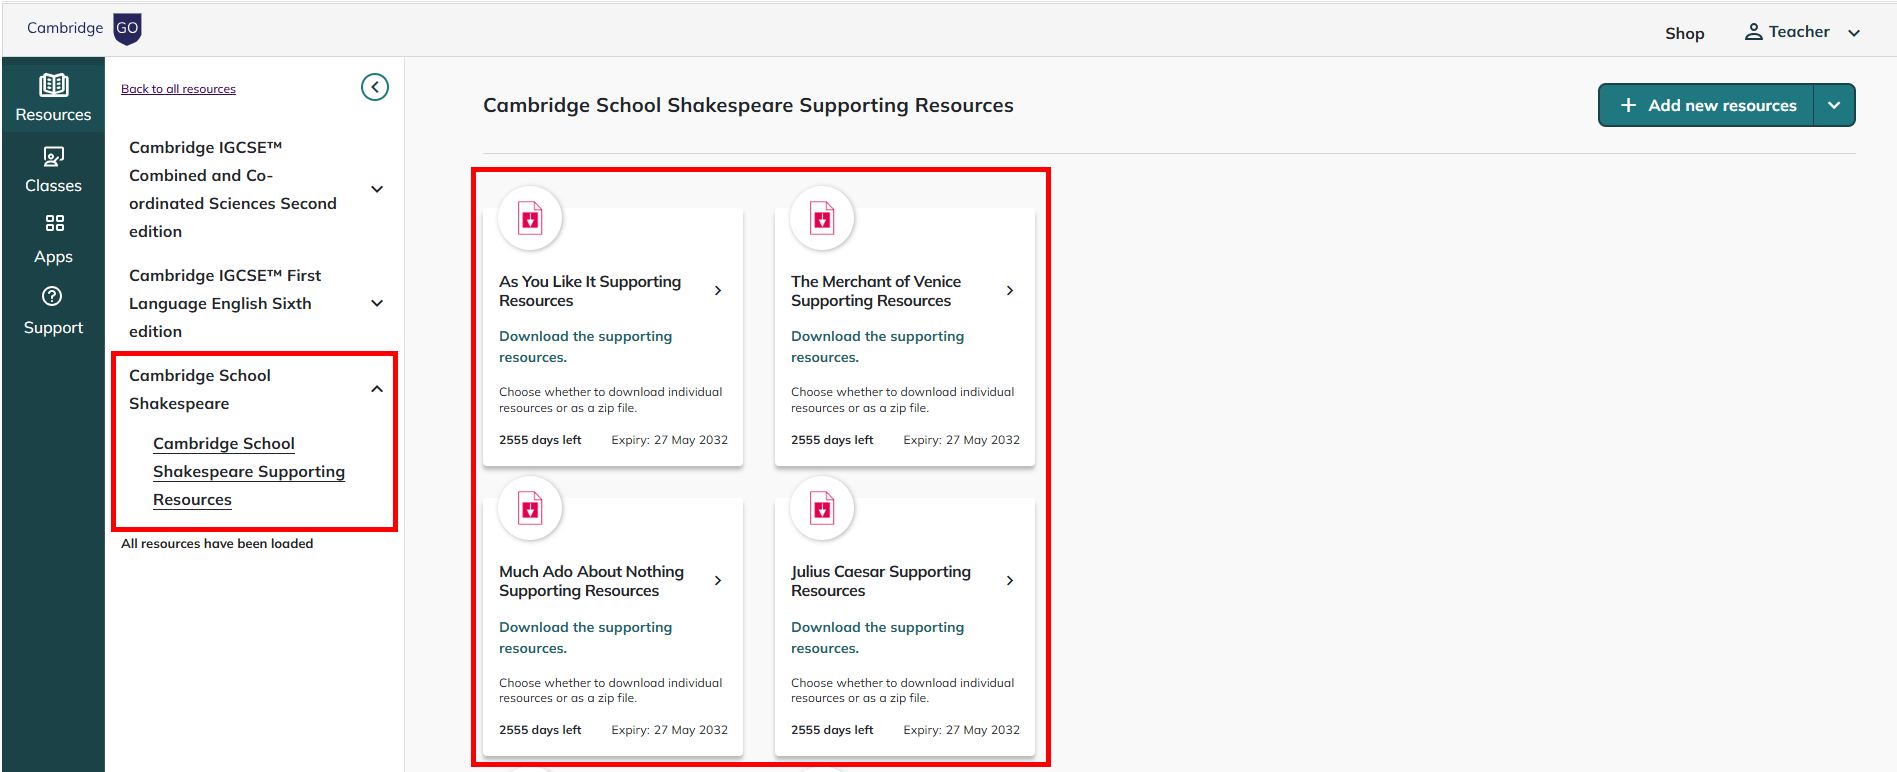1897x772 pixels.
Task: Open Cambridge School Shakespeare Supporting Resources link
Action: click(249, 471)
